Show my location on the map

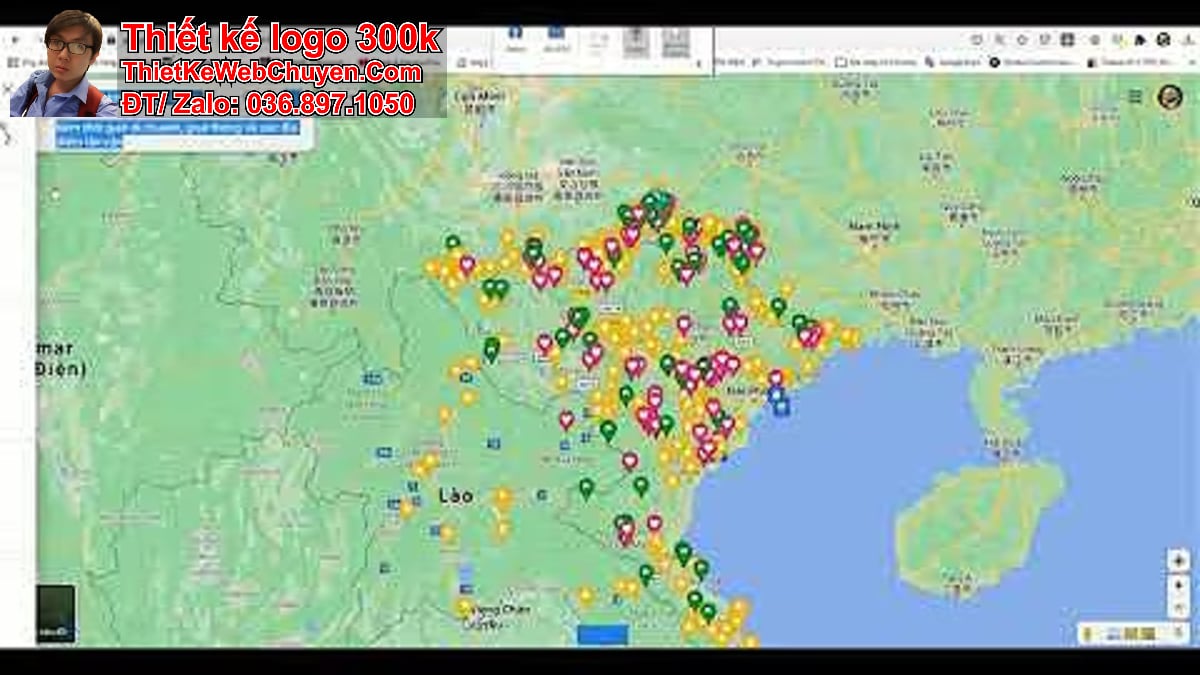click(x=1178, y=560)
